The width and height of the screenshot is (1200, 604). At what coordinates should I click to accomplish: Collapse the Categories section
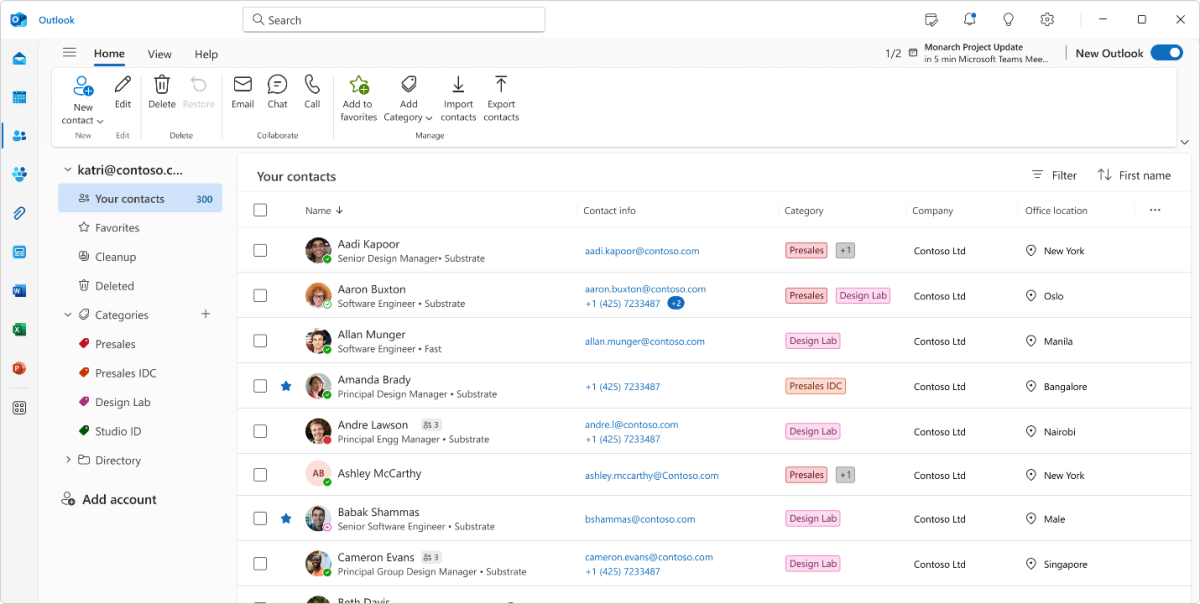coord(68,313)
